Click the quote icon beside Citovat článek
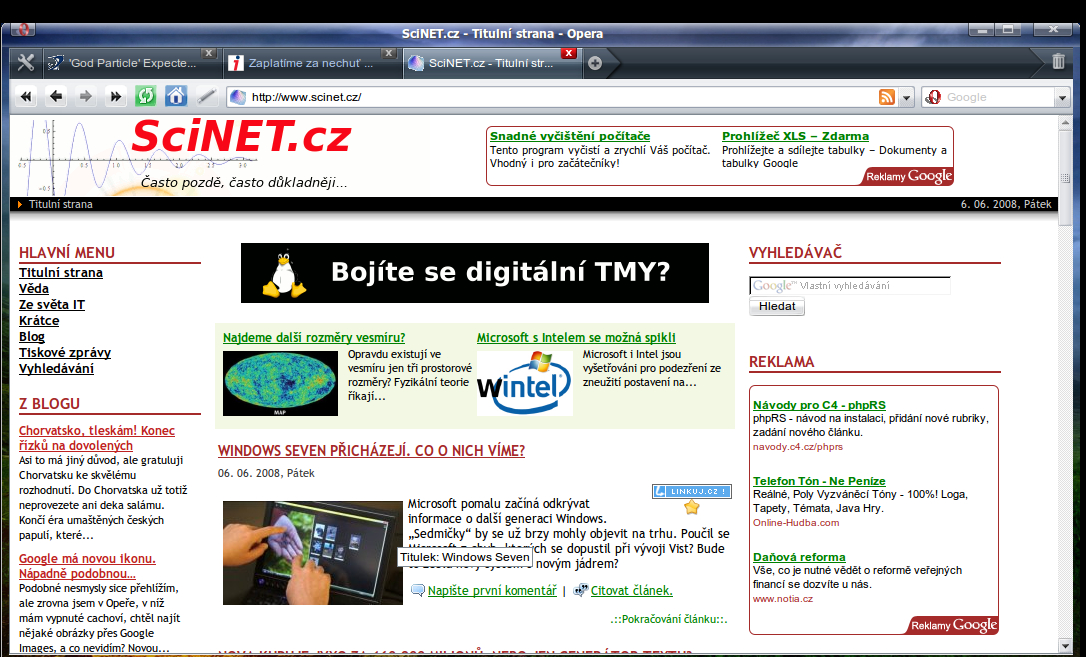 click(x=580, y=591)
